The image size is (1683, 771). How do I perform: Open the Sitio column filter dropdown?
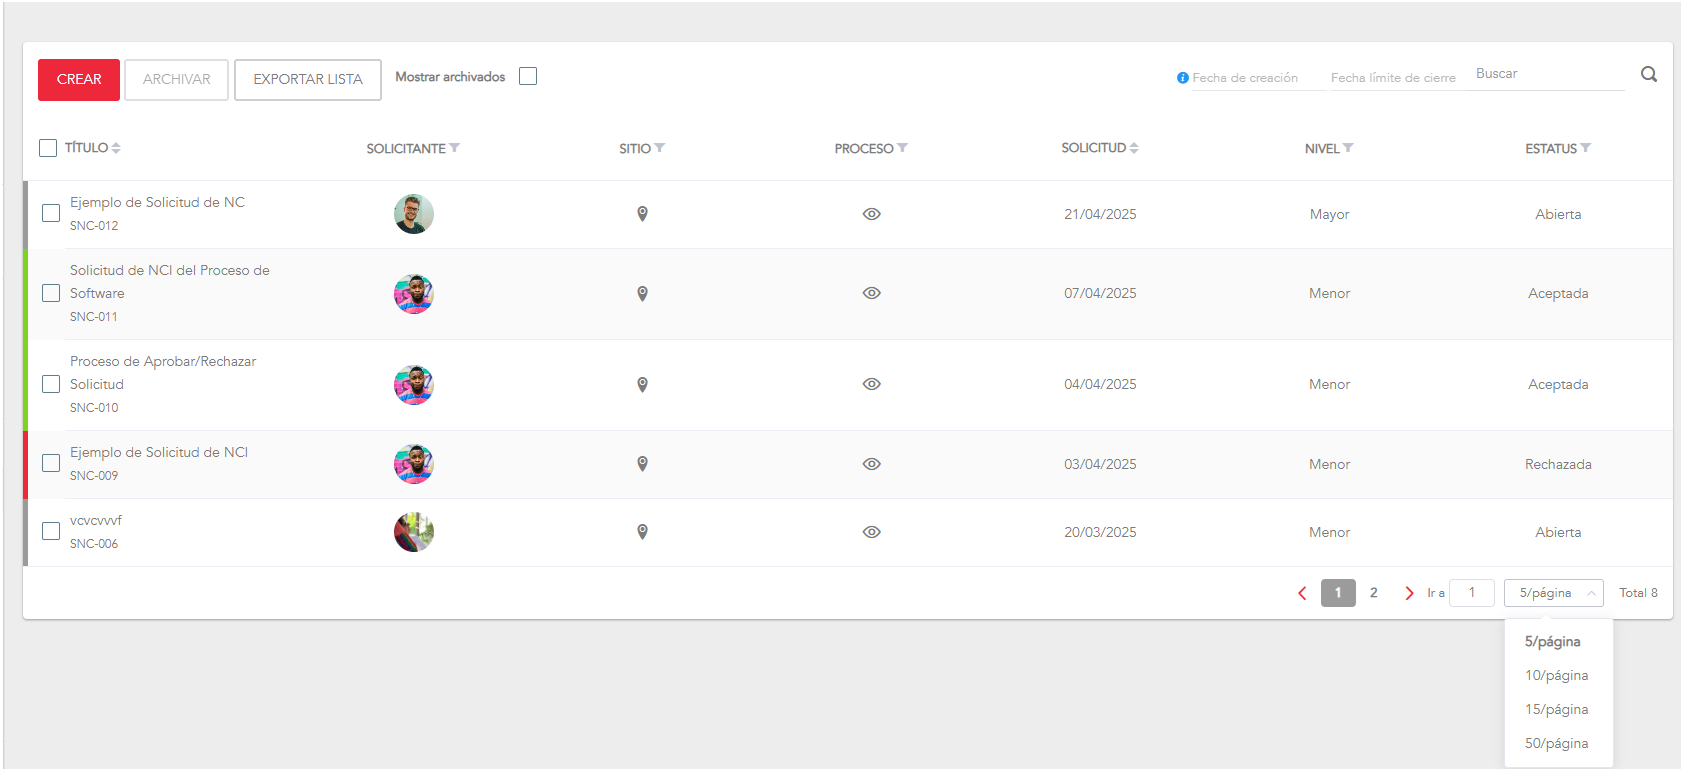(660, 148)
